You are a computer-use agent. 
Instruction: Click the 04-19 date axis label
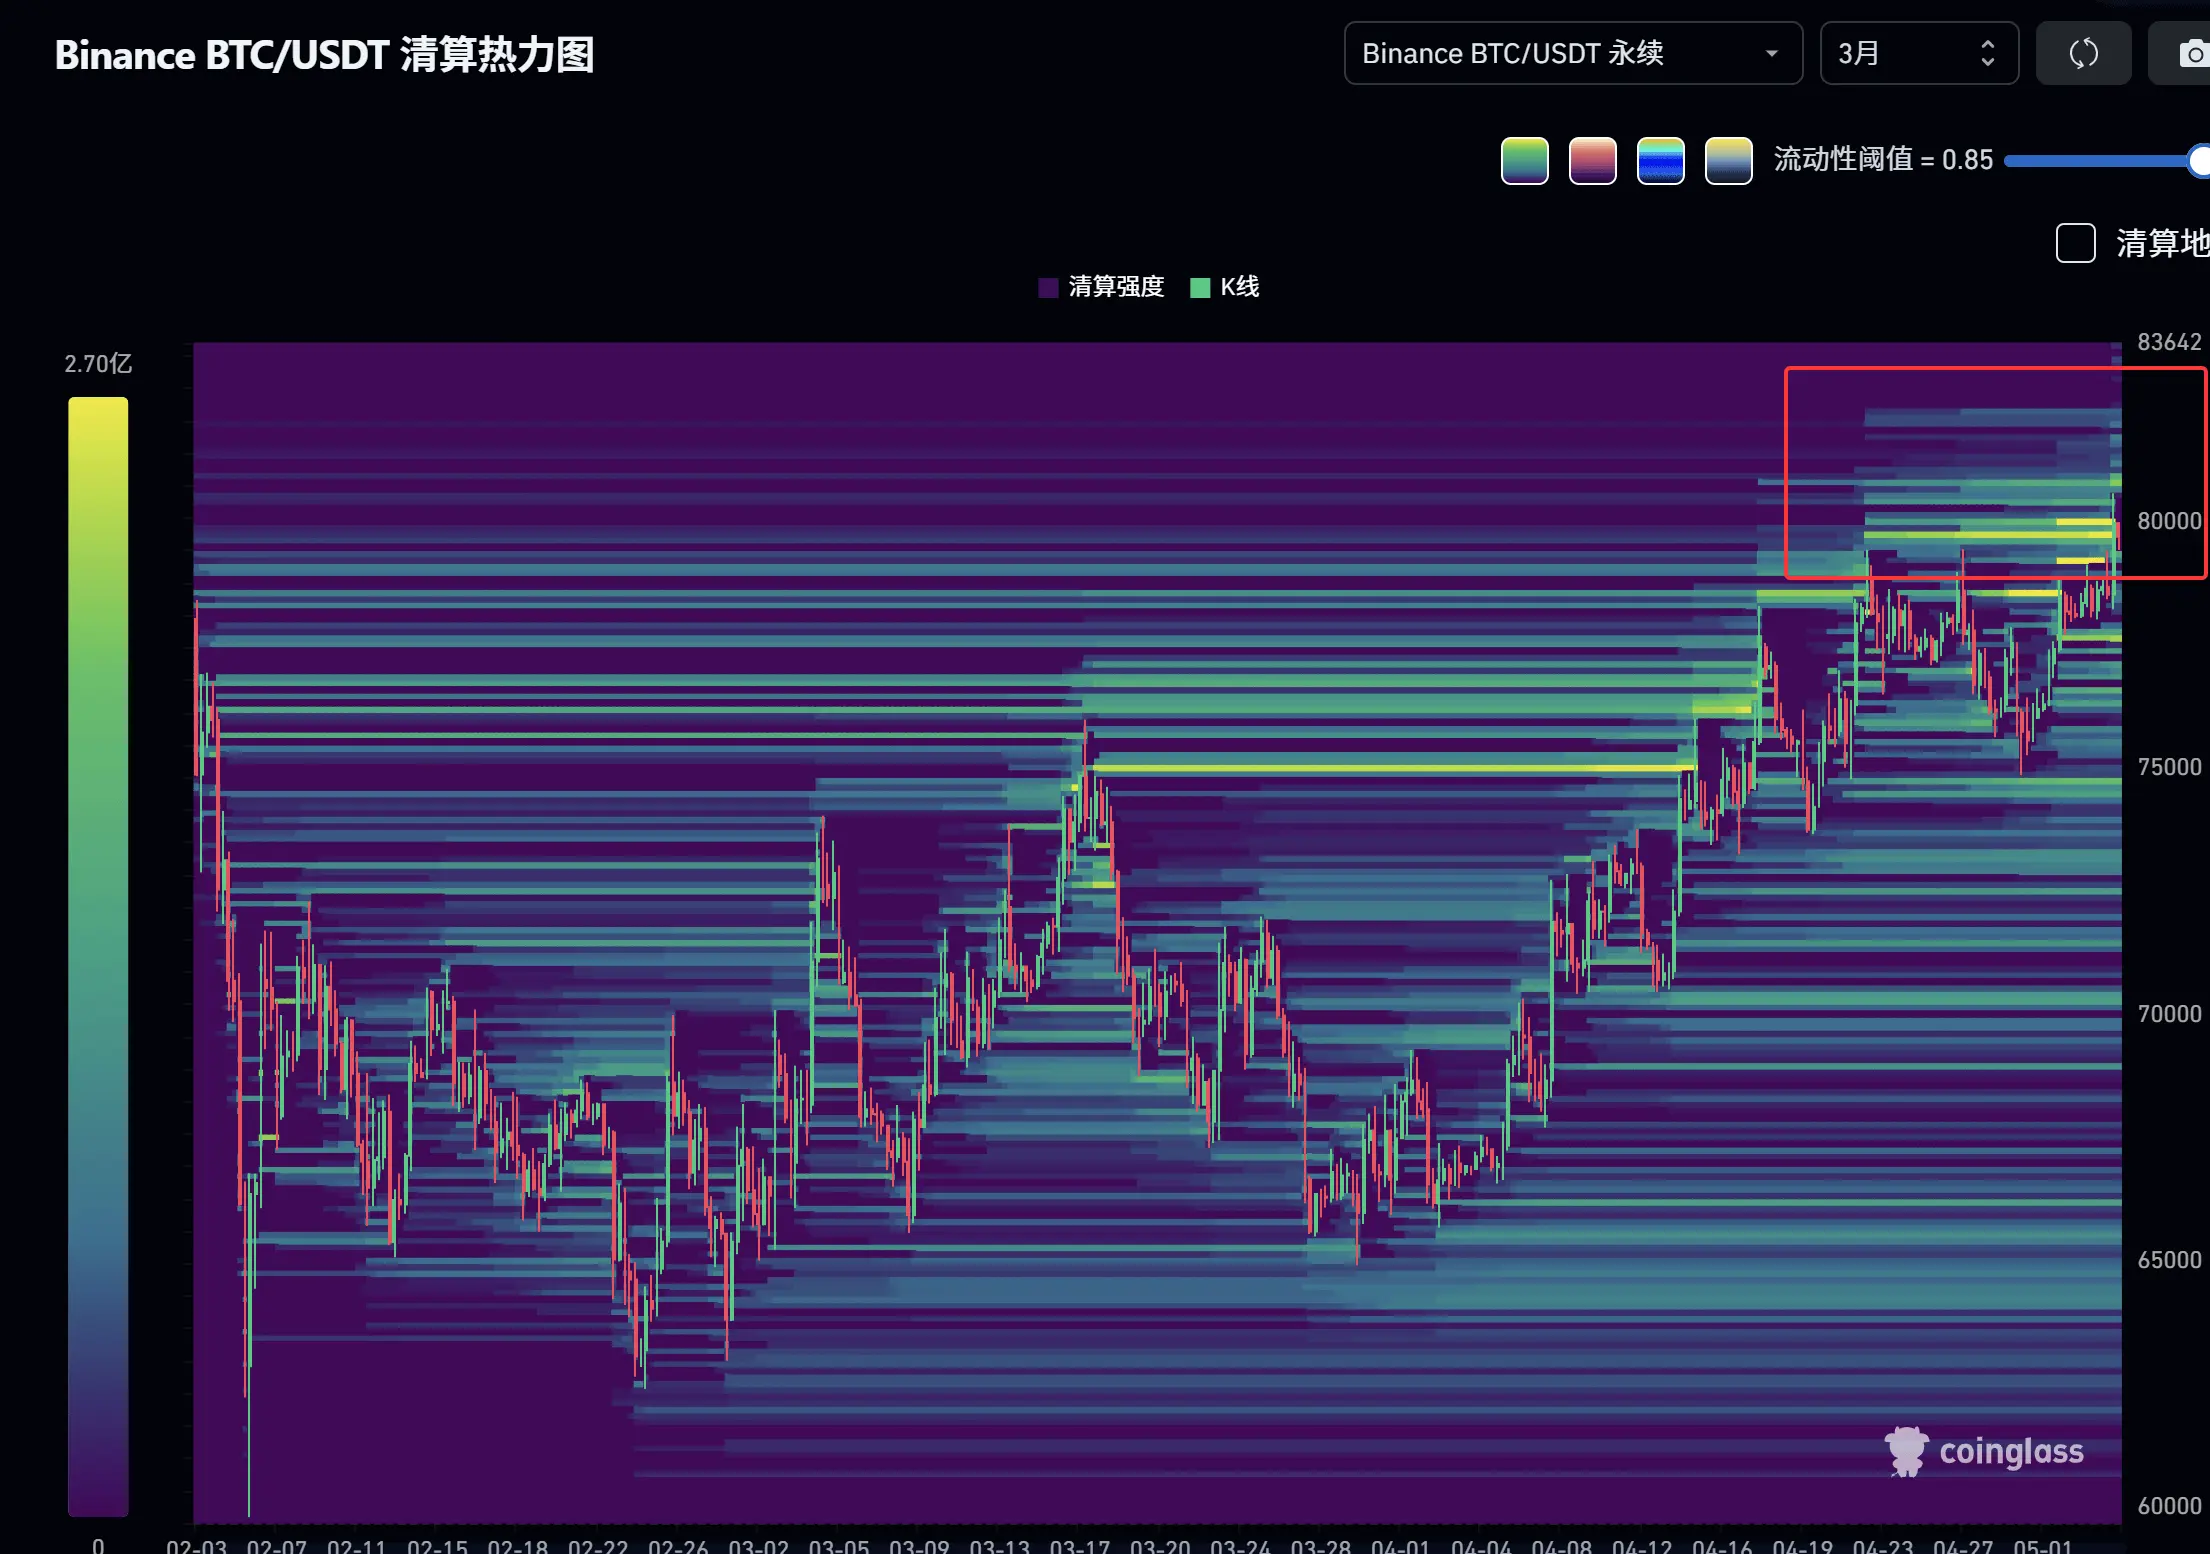(x=1803, y=1545)
